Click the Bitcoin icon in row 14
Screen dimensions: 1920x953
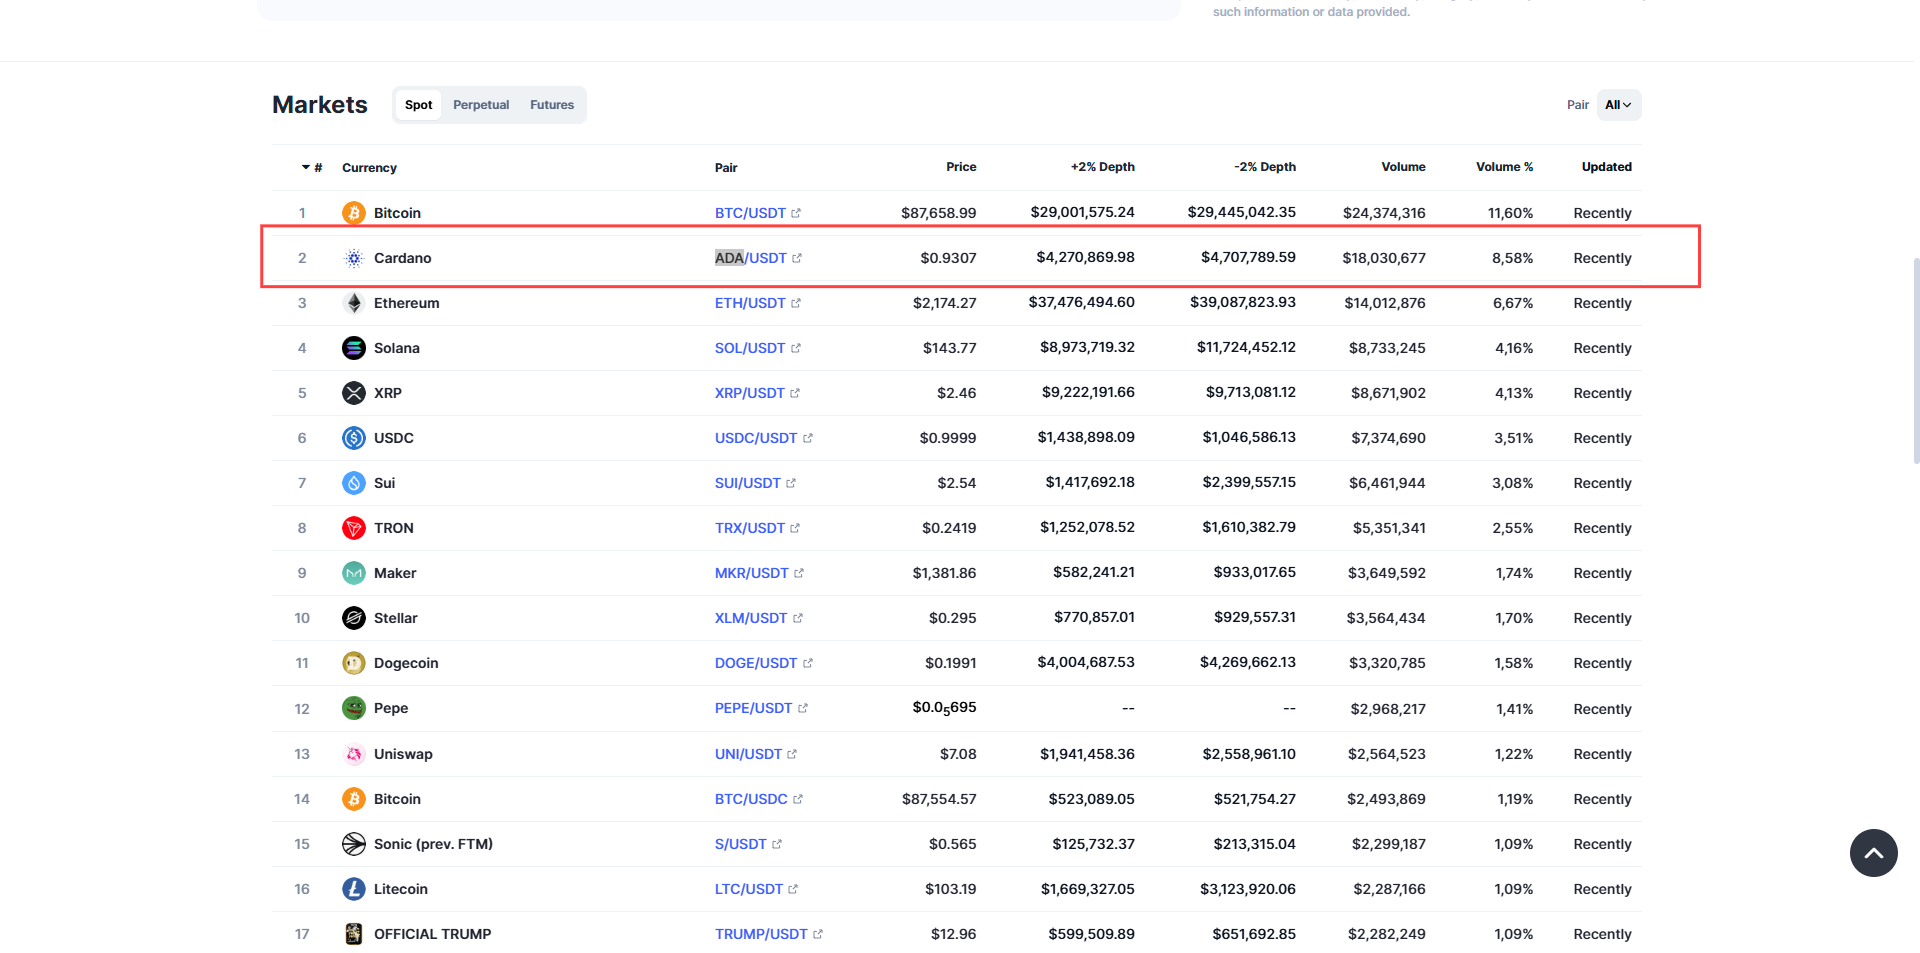coord(354,799)
